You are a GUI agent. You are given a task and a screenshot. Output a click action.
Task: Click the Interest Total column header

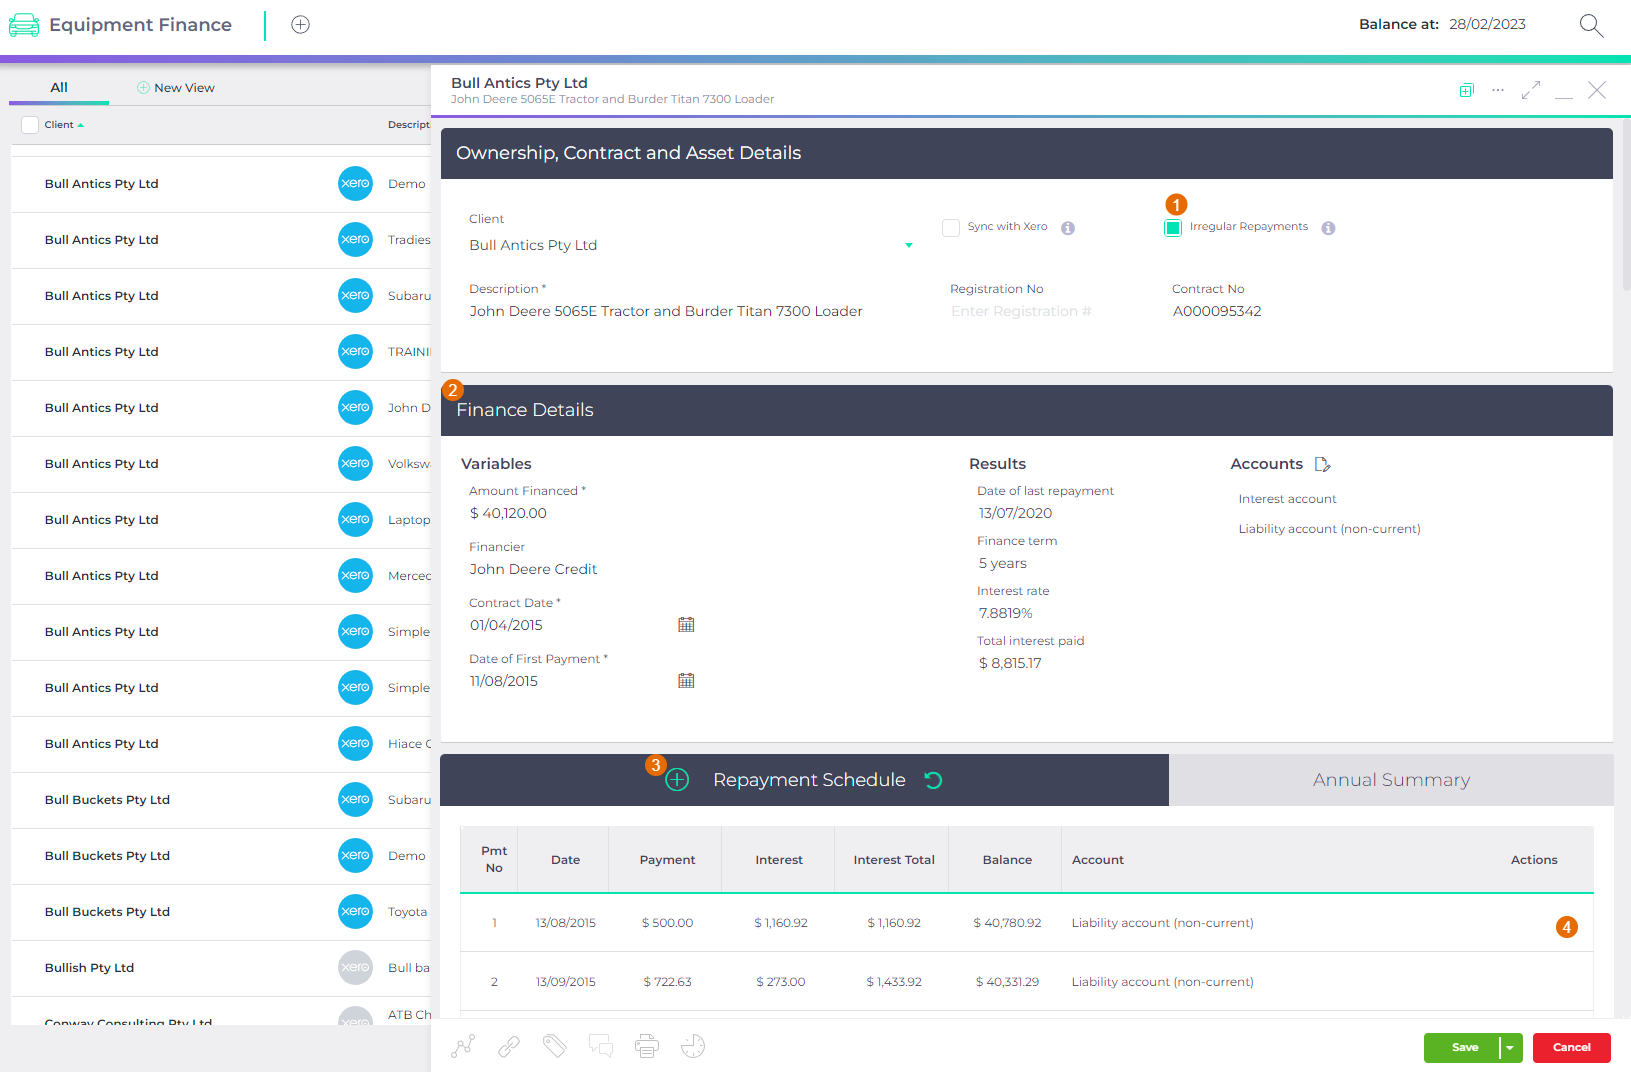tap(893, 860)
